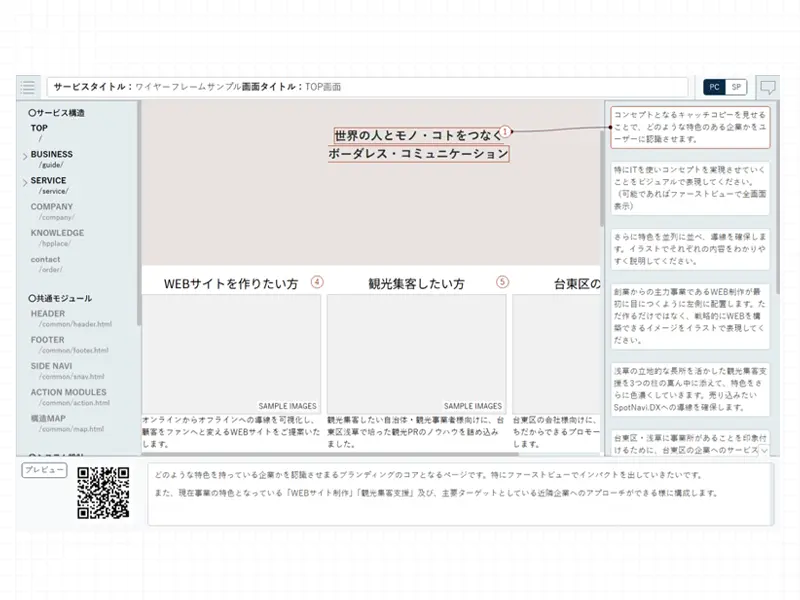Image resolution: width=800 pixels, height=600 pixels.
Task: Open HEADER common module
Action: pyautogui.click(x=48, y=314)
